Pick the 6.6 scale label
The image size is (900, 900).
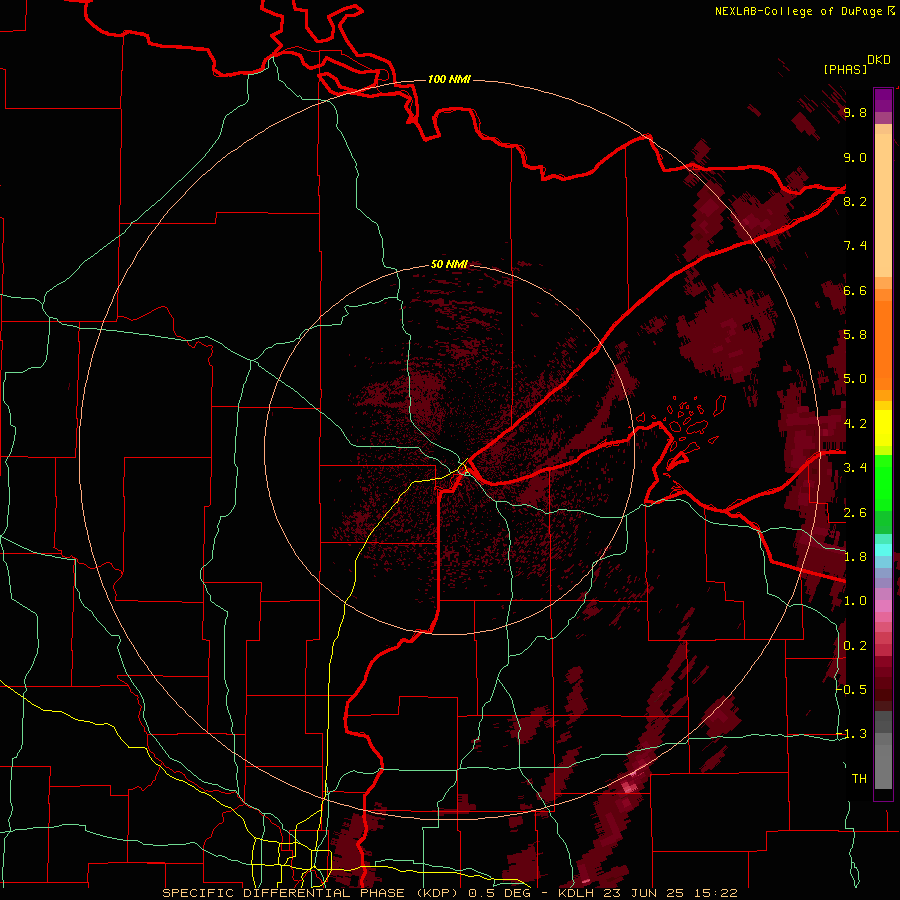pos(855,290)
